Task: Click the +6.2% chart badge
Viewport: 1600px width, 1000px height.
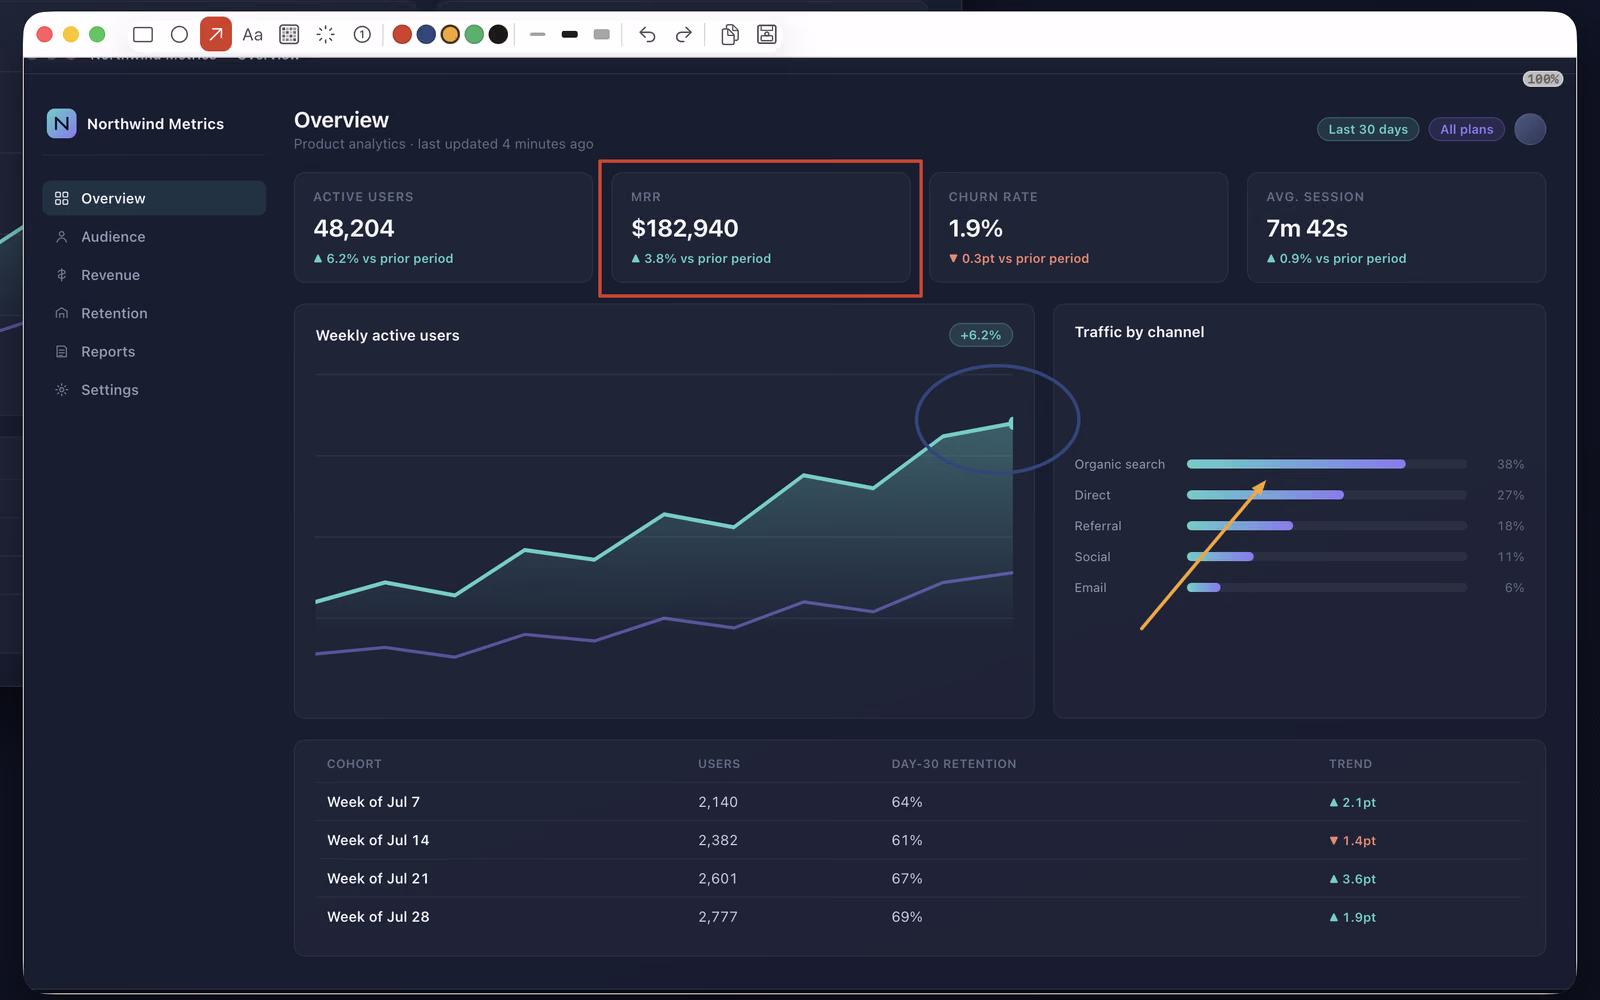Action: (981, 335)
